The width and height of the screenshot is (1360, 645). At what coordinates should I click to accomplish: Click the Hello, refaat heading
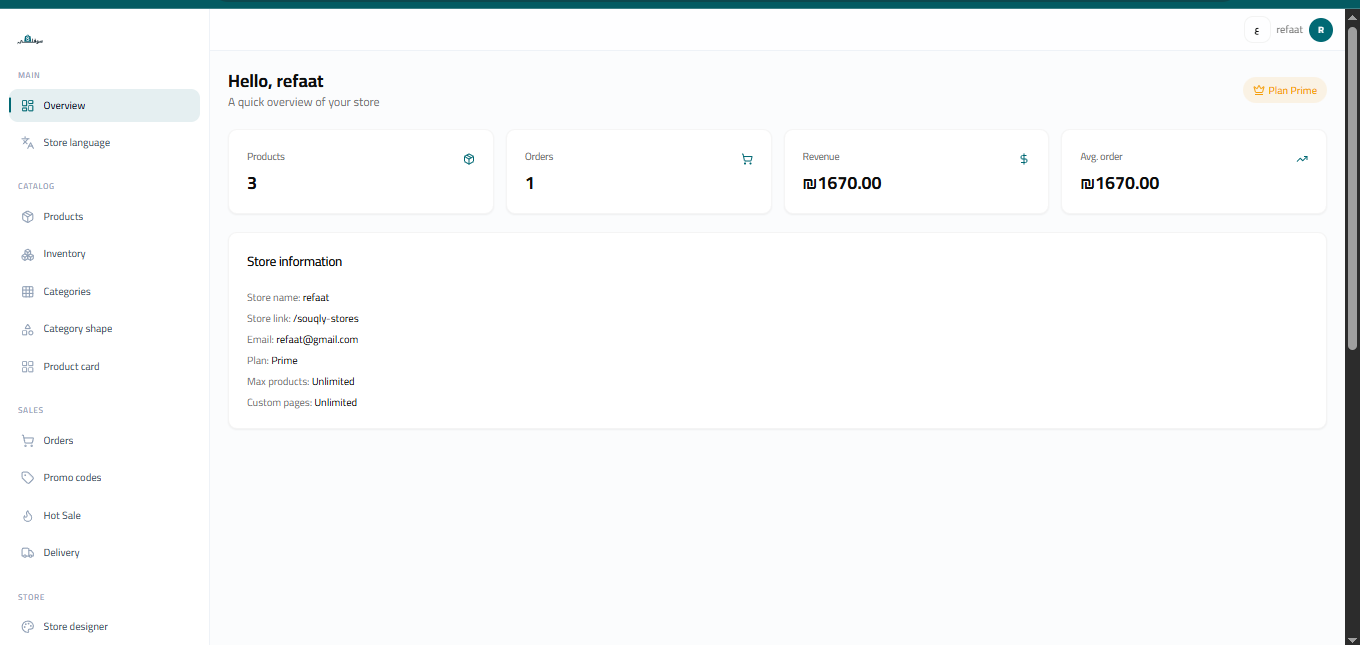[276, 81]
